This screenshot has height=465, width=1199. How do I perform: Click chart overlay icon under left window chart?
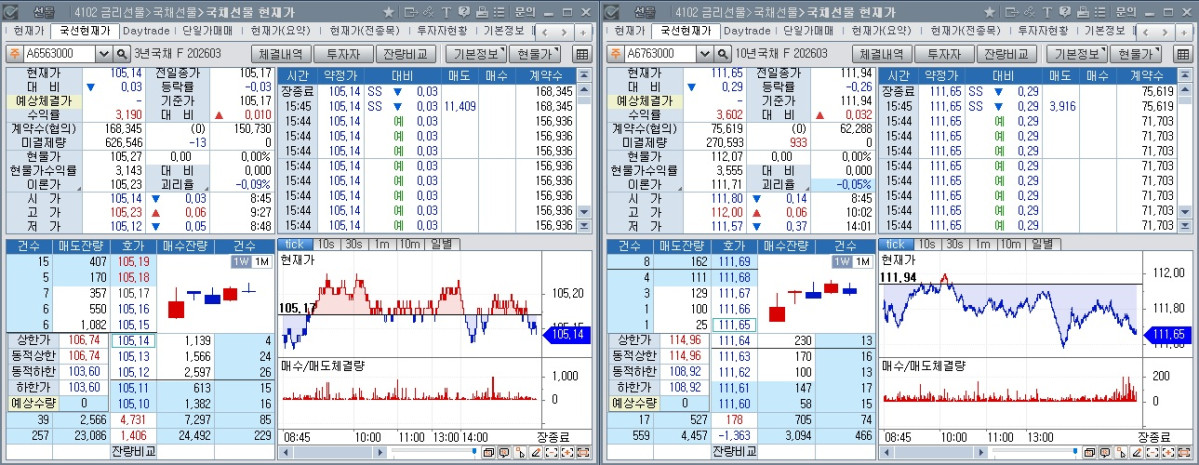pyautogui.click(x=489, y=453)
